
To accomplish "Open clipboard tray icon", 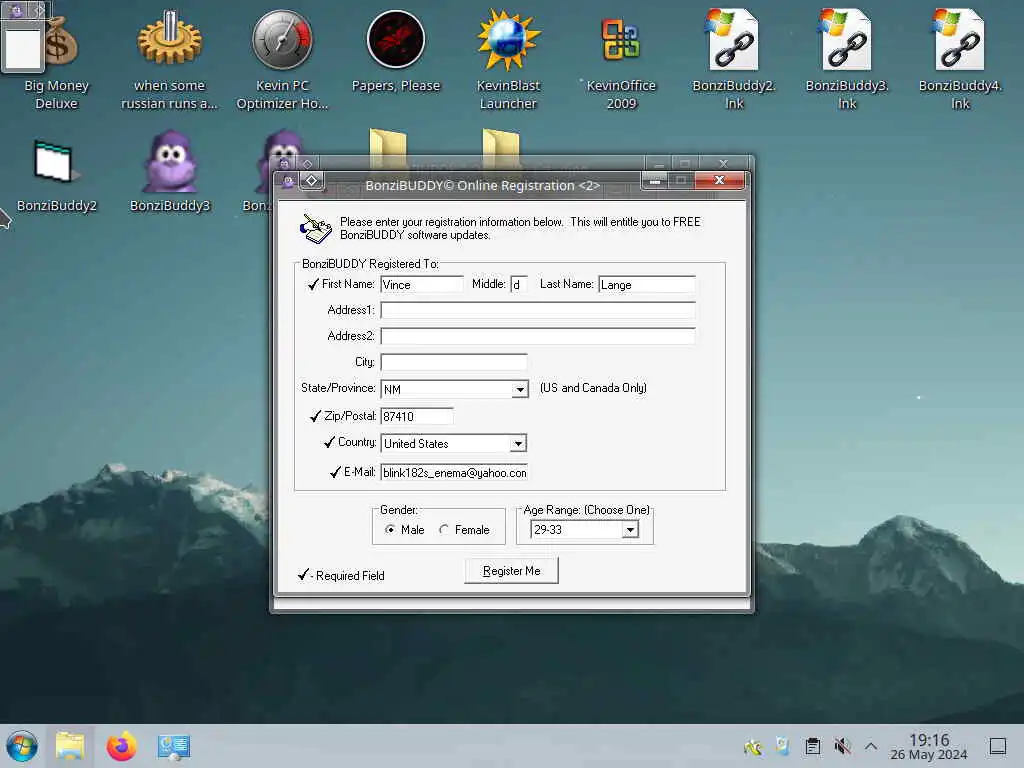I will click(x=812, y=746).
